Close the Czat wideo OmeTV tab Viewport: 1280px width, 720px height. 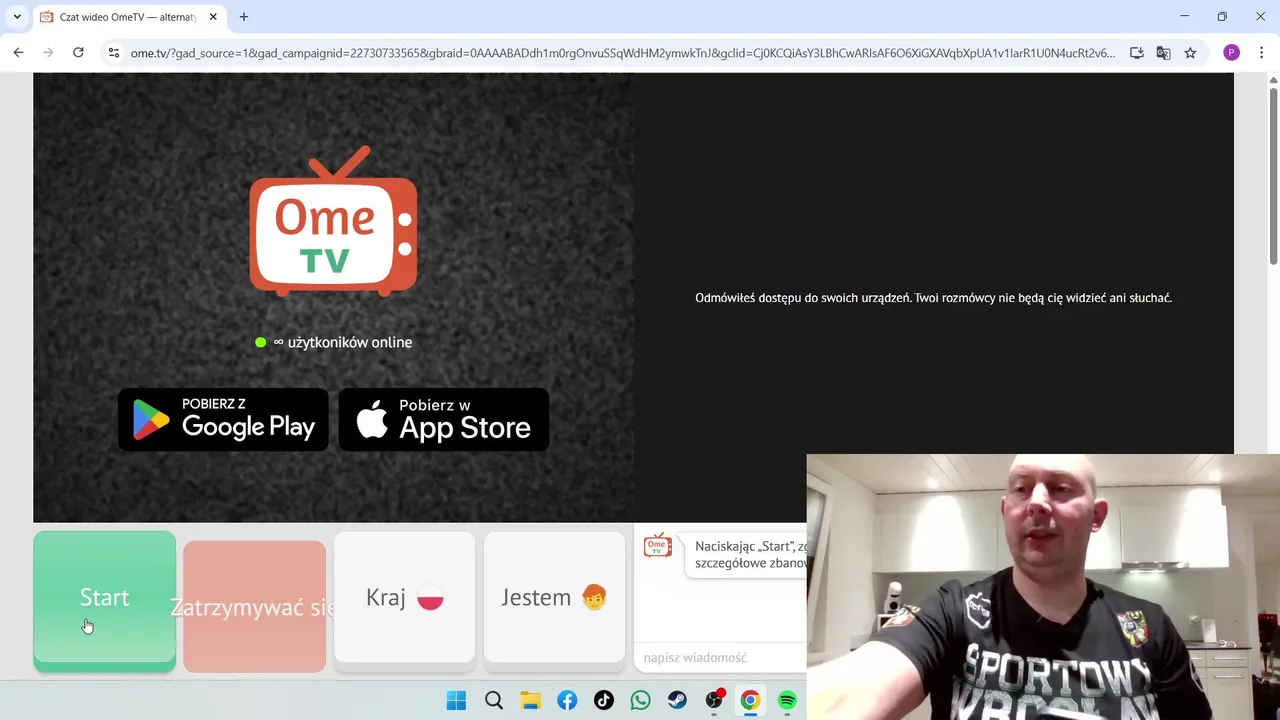(x=213, y=17)
